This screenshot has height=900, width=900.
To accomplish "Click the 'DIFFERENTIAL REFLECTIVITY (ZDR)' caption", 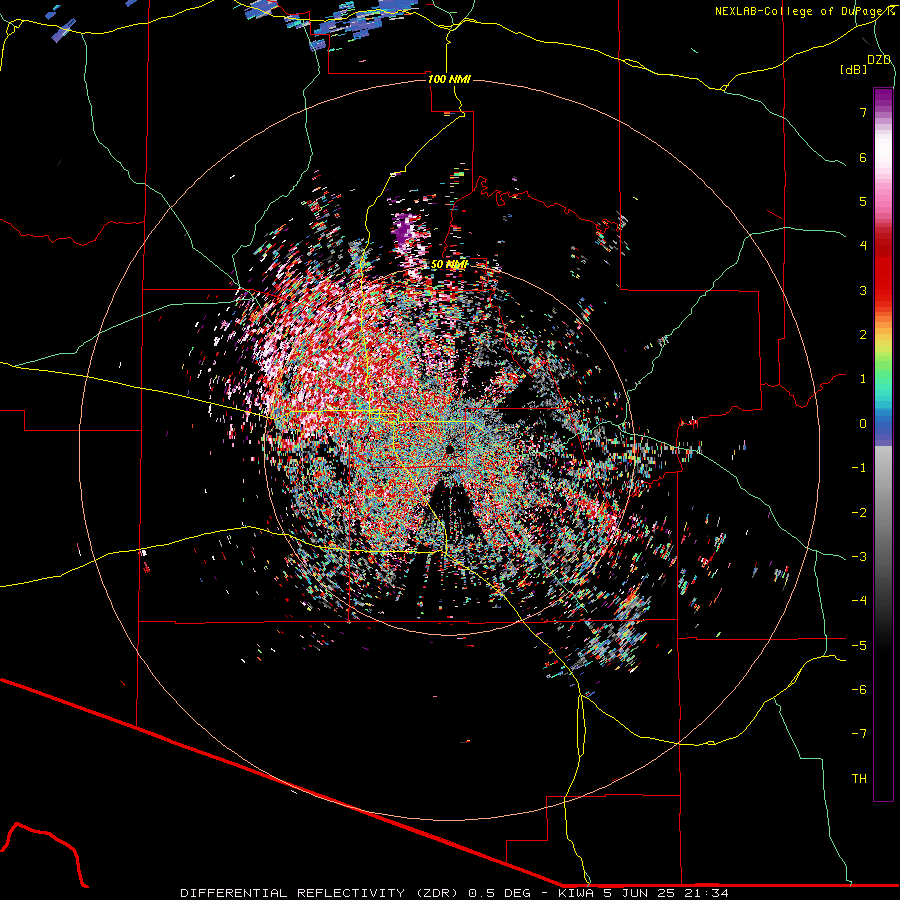I will [319, 893].
